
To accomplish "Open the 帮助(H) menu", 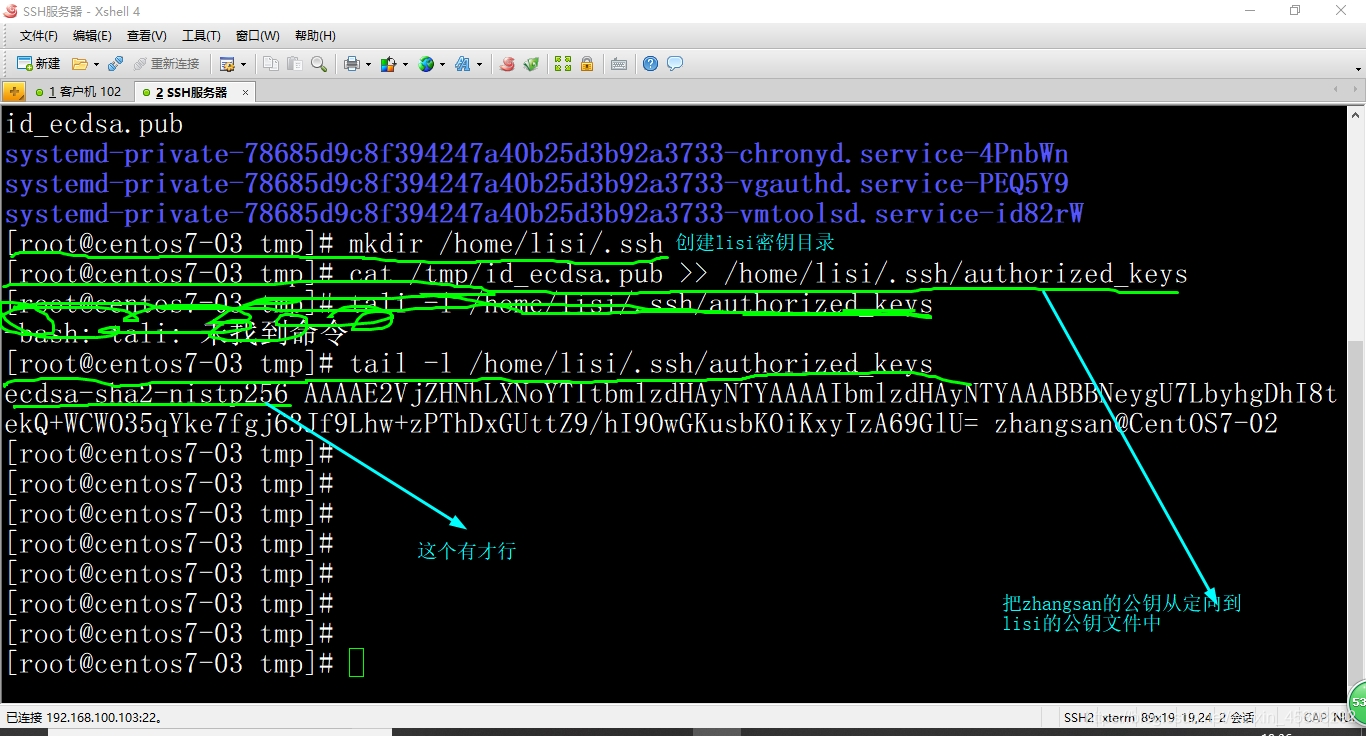I will pyautogui.click(x=315, y=36).
